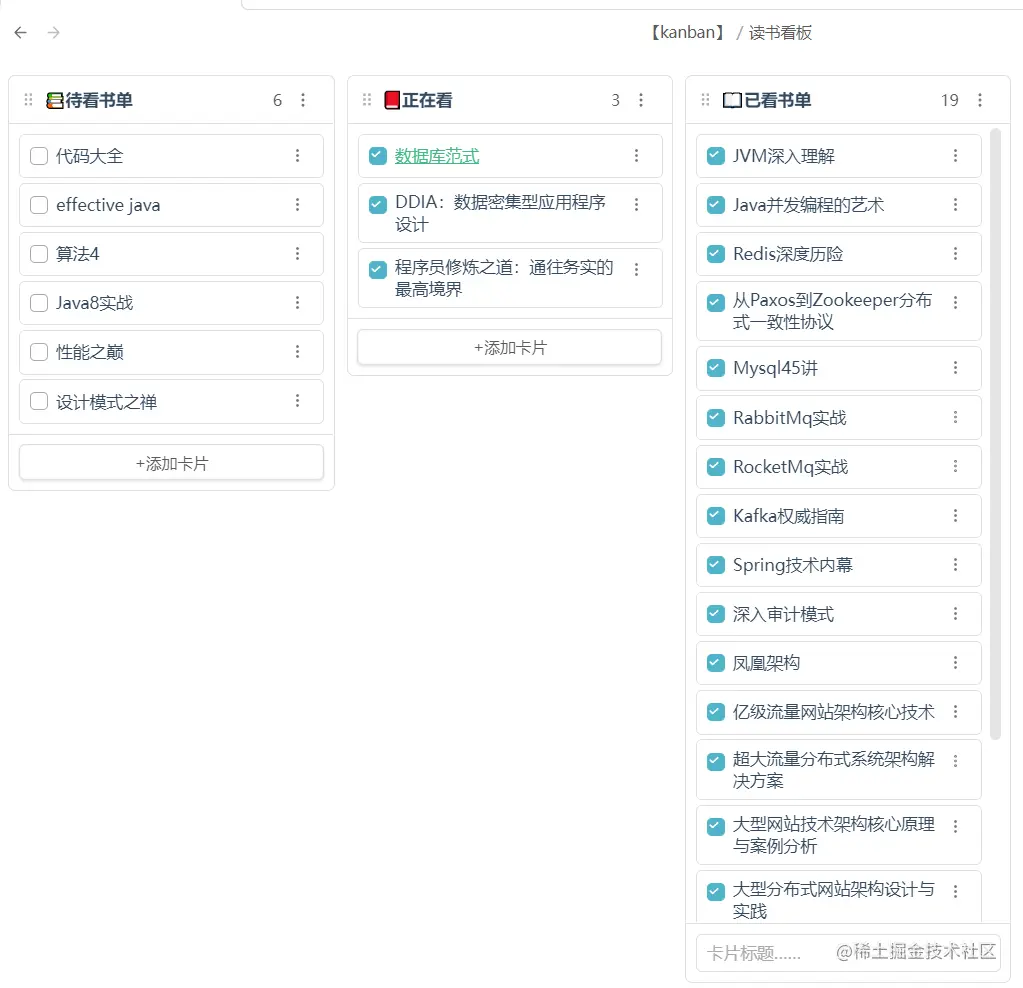Image resolution: width=1023 pixels, height=988 pixels.
Task: Select the 从Paxos到Zookeeper card text
Action: click(832, 311)
